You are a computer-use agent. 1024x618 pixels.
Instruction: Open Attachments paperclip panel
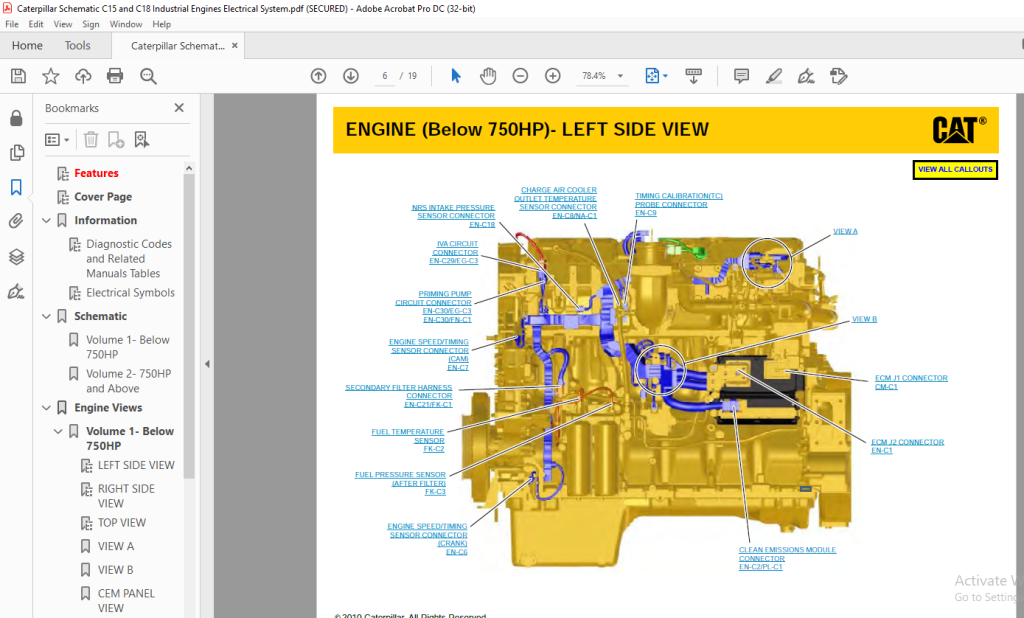coord(16,221)
